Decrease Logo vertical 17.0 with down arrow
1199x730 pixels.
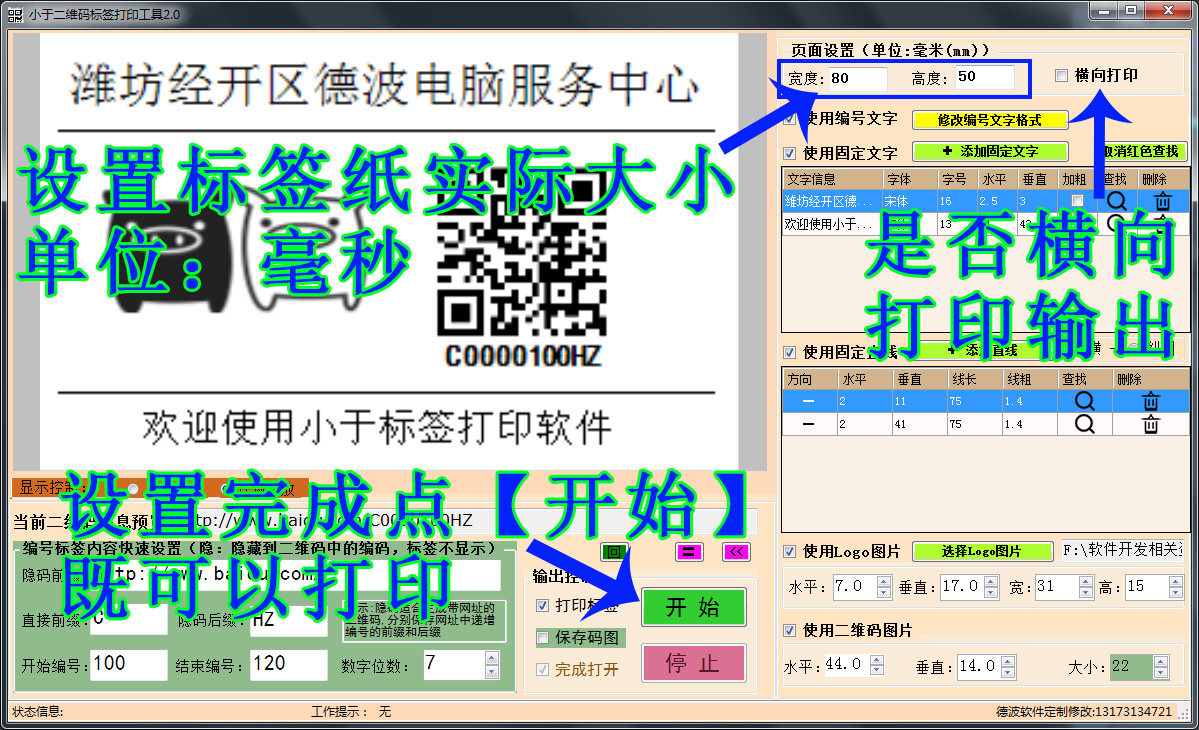pyautogui.click(x=992, y=592)
